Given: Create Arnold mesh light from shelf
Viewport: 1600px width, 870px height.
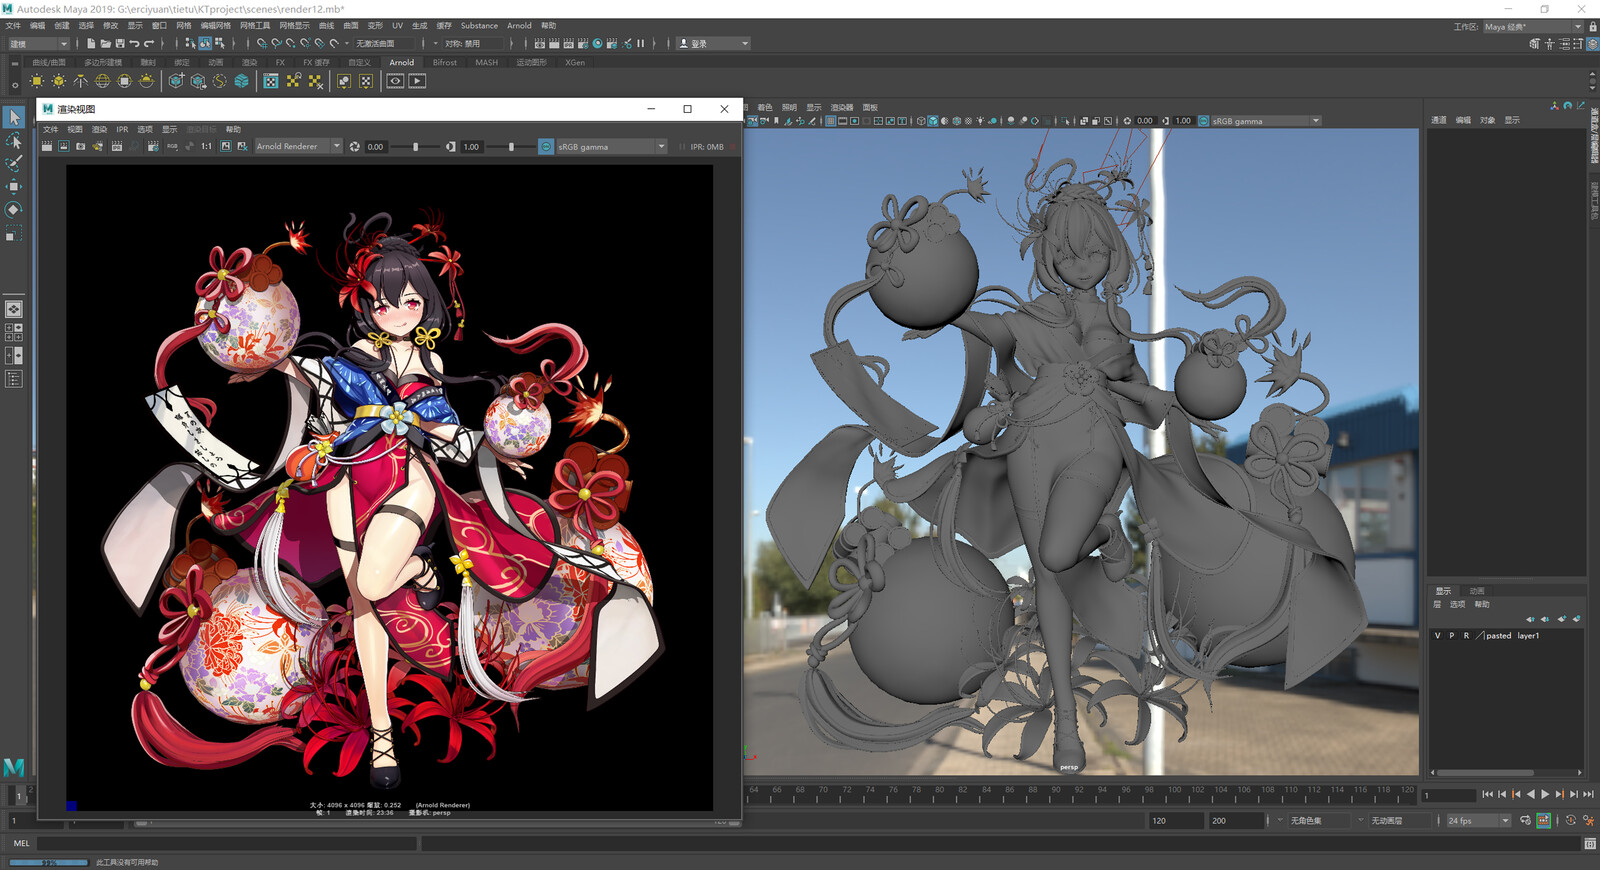Looking at the screenshot, I should [x=59, y=81].
